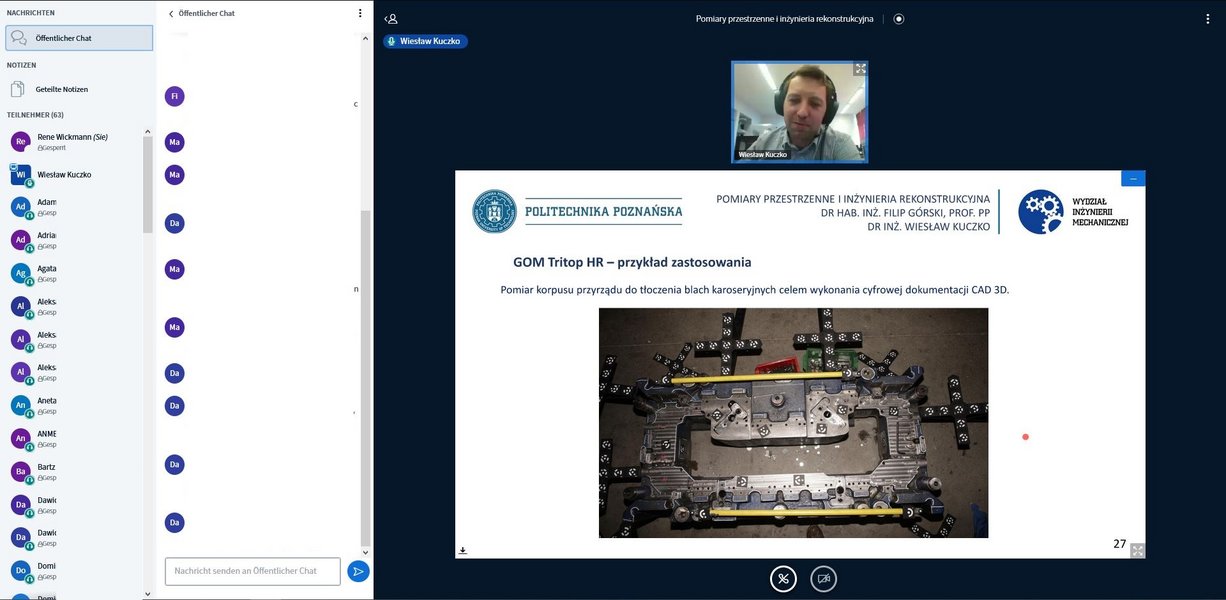Open chat options three-dot menu
Viewport: 1226px width, 600px height.
point(360,14)
